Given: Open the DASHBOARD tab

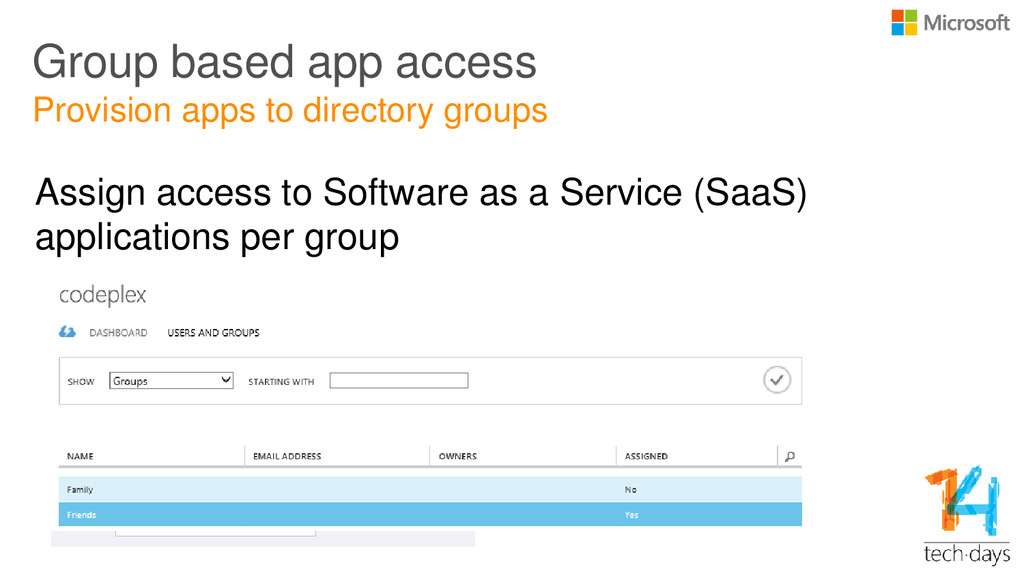Looking at the screenshot, I should point(118,333).
